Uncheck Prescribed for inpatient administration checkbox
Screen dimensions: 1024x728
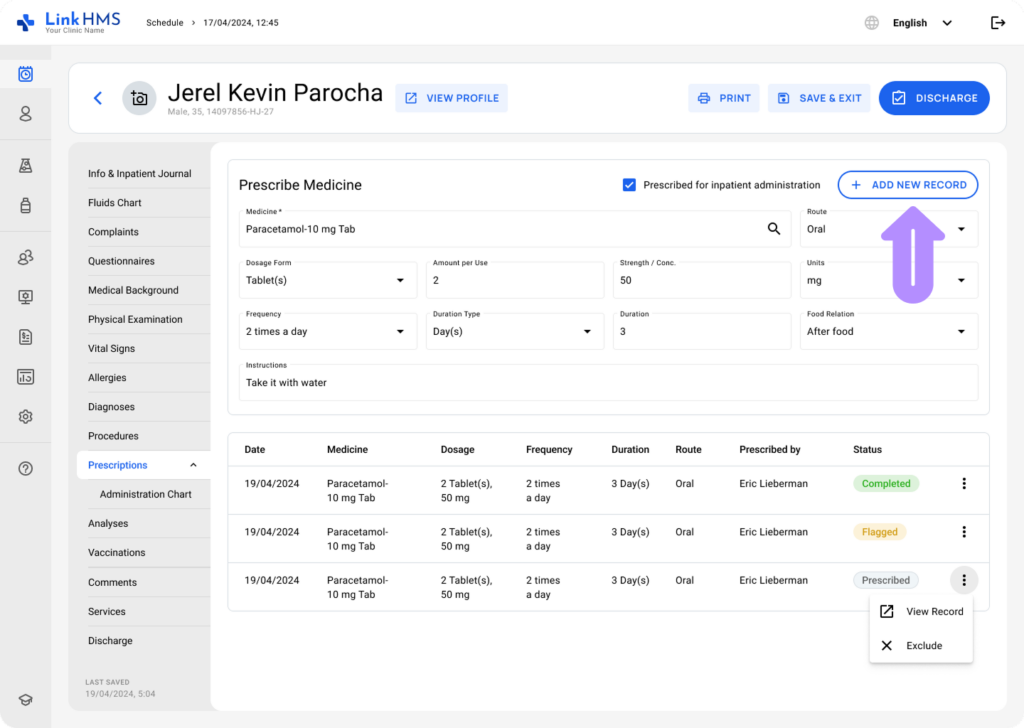click(x=629, y=185)
